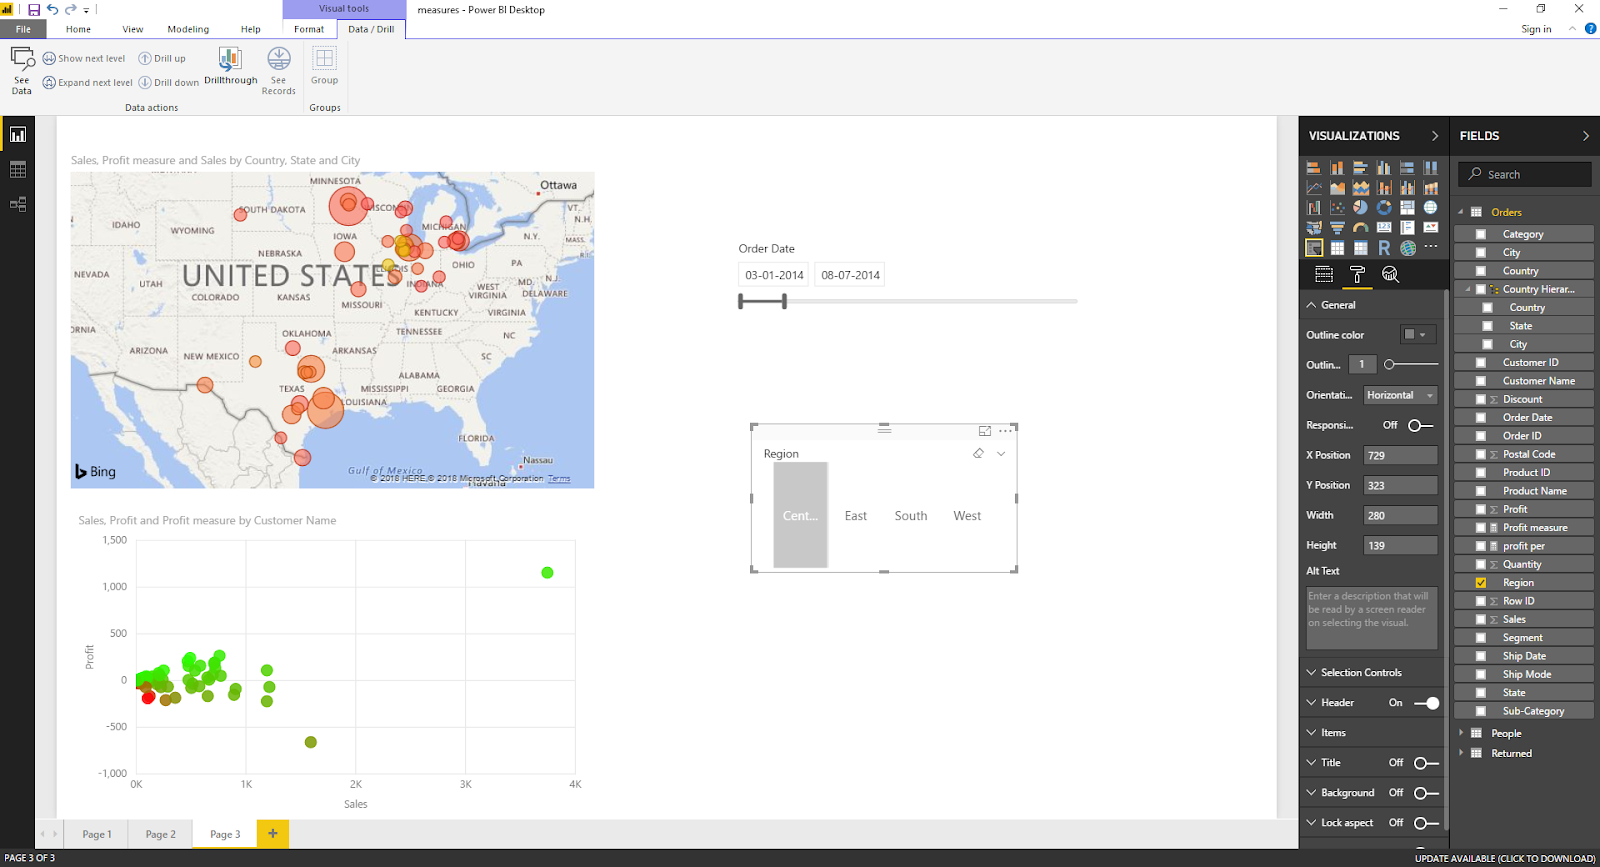Add a new report page

tap(272, 833)
